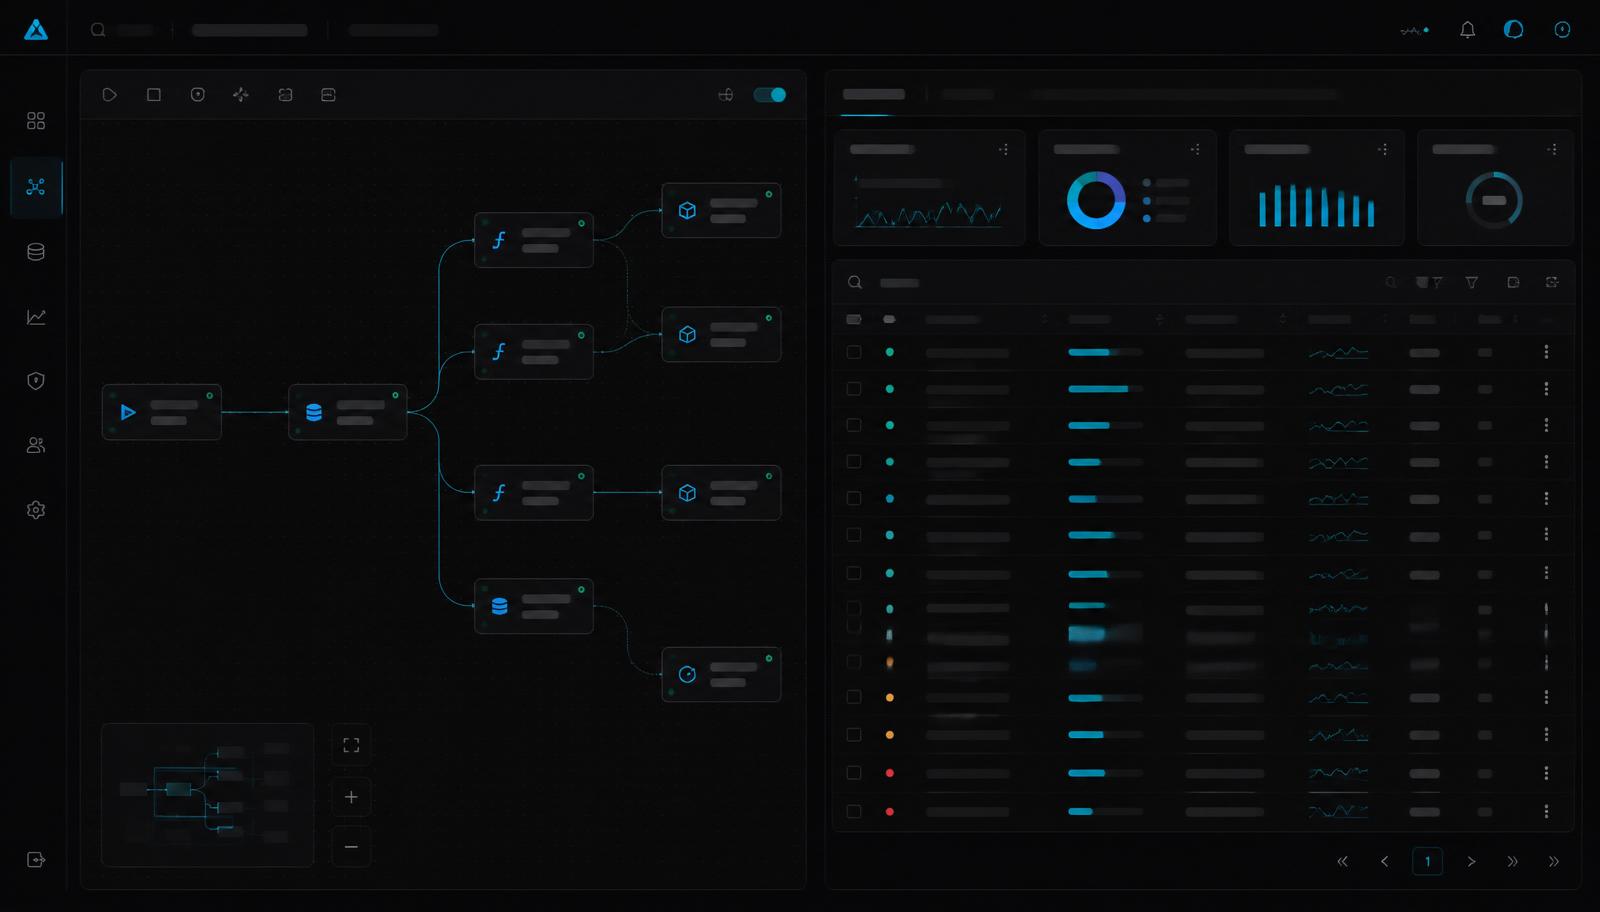Click the blue triangle app logo
Screen dimensions: 1600x912
[x=36, y=30]
